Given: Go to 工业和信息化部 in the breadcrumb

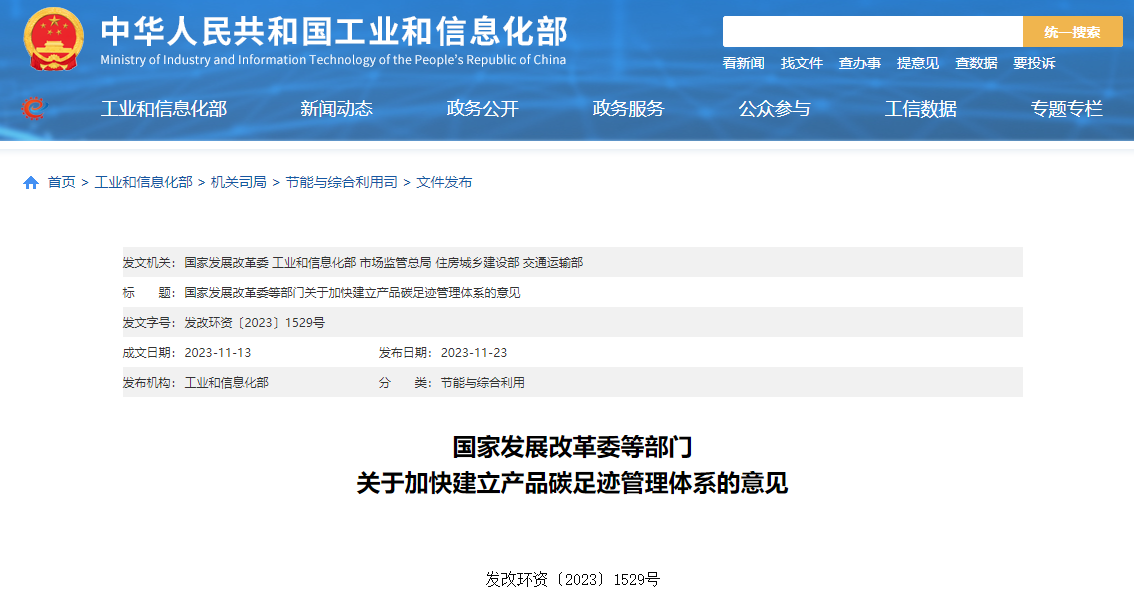Looking at the screenshot, I should (x=143, y=182).
